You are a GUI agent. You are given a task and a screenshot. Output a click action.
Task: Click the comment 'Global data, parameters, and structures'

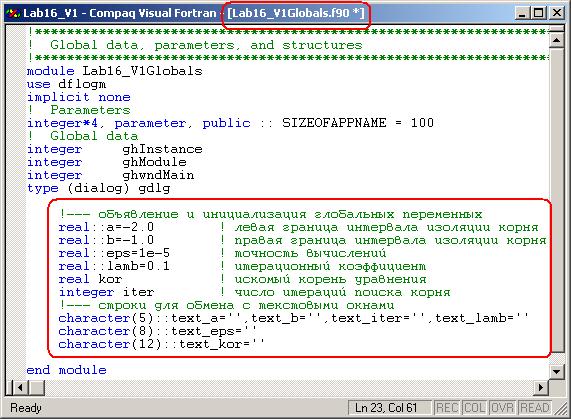click(x=206, y=45)
